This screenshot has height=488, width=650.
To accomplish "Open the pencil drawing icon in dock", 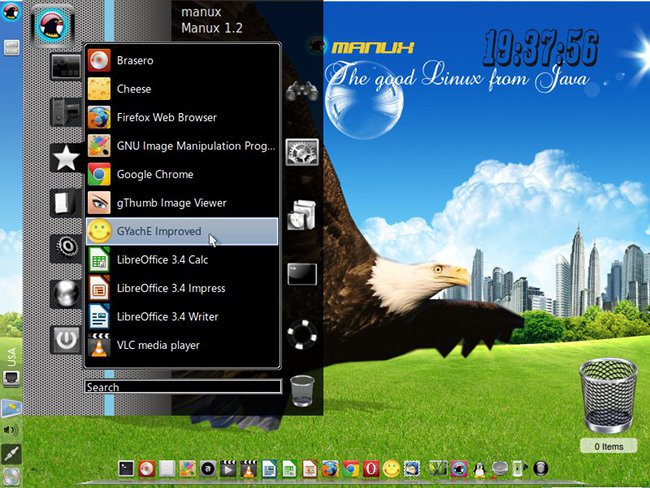I will coord(438,469).
